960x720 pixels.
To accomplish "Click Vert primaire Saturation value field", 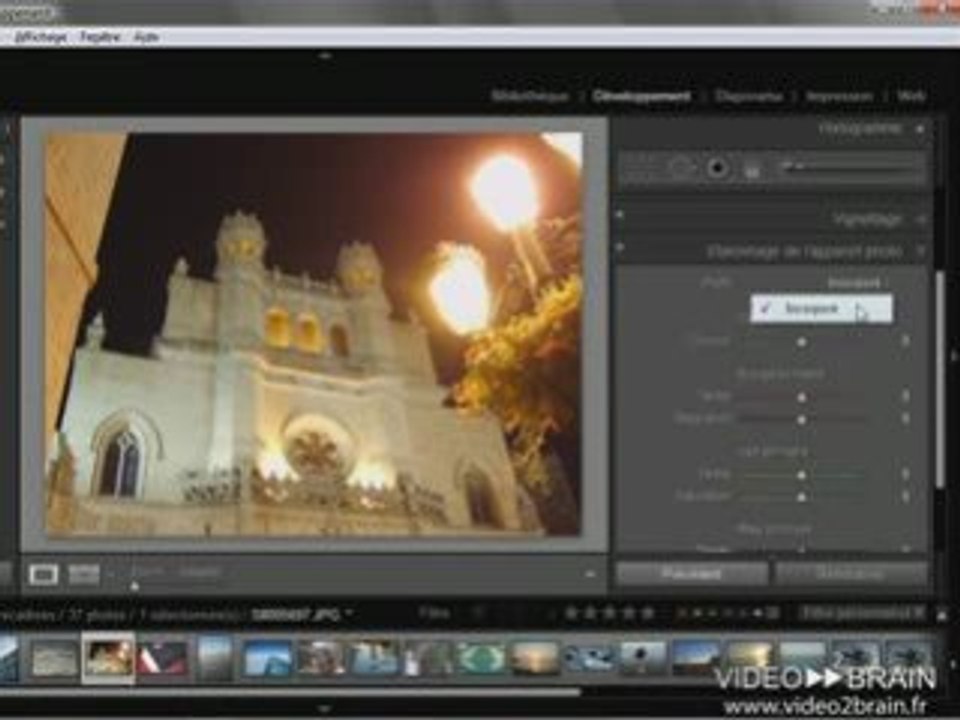I will (x=905, y=497).
